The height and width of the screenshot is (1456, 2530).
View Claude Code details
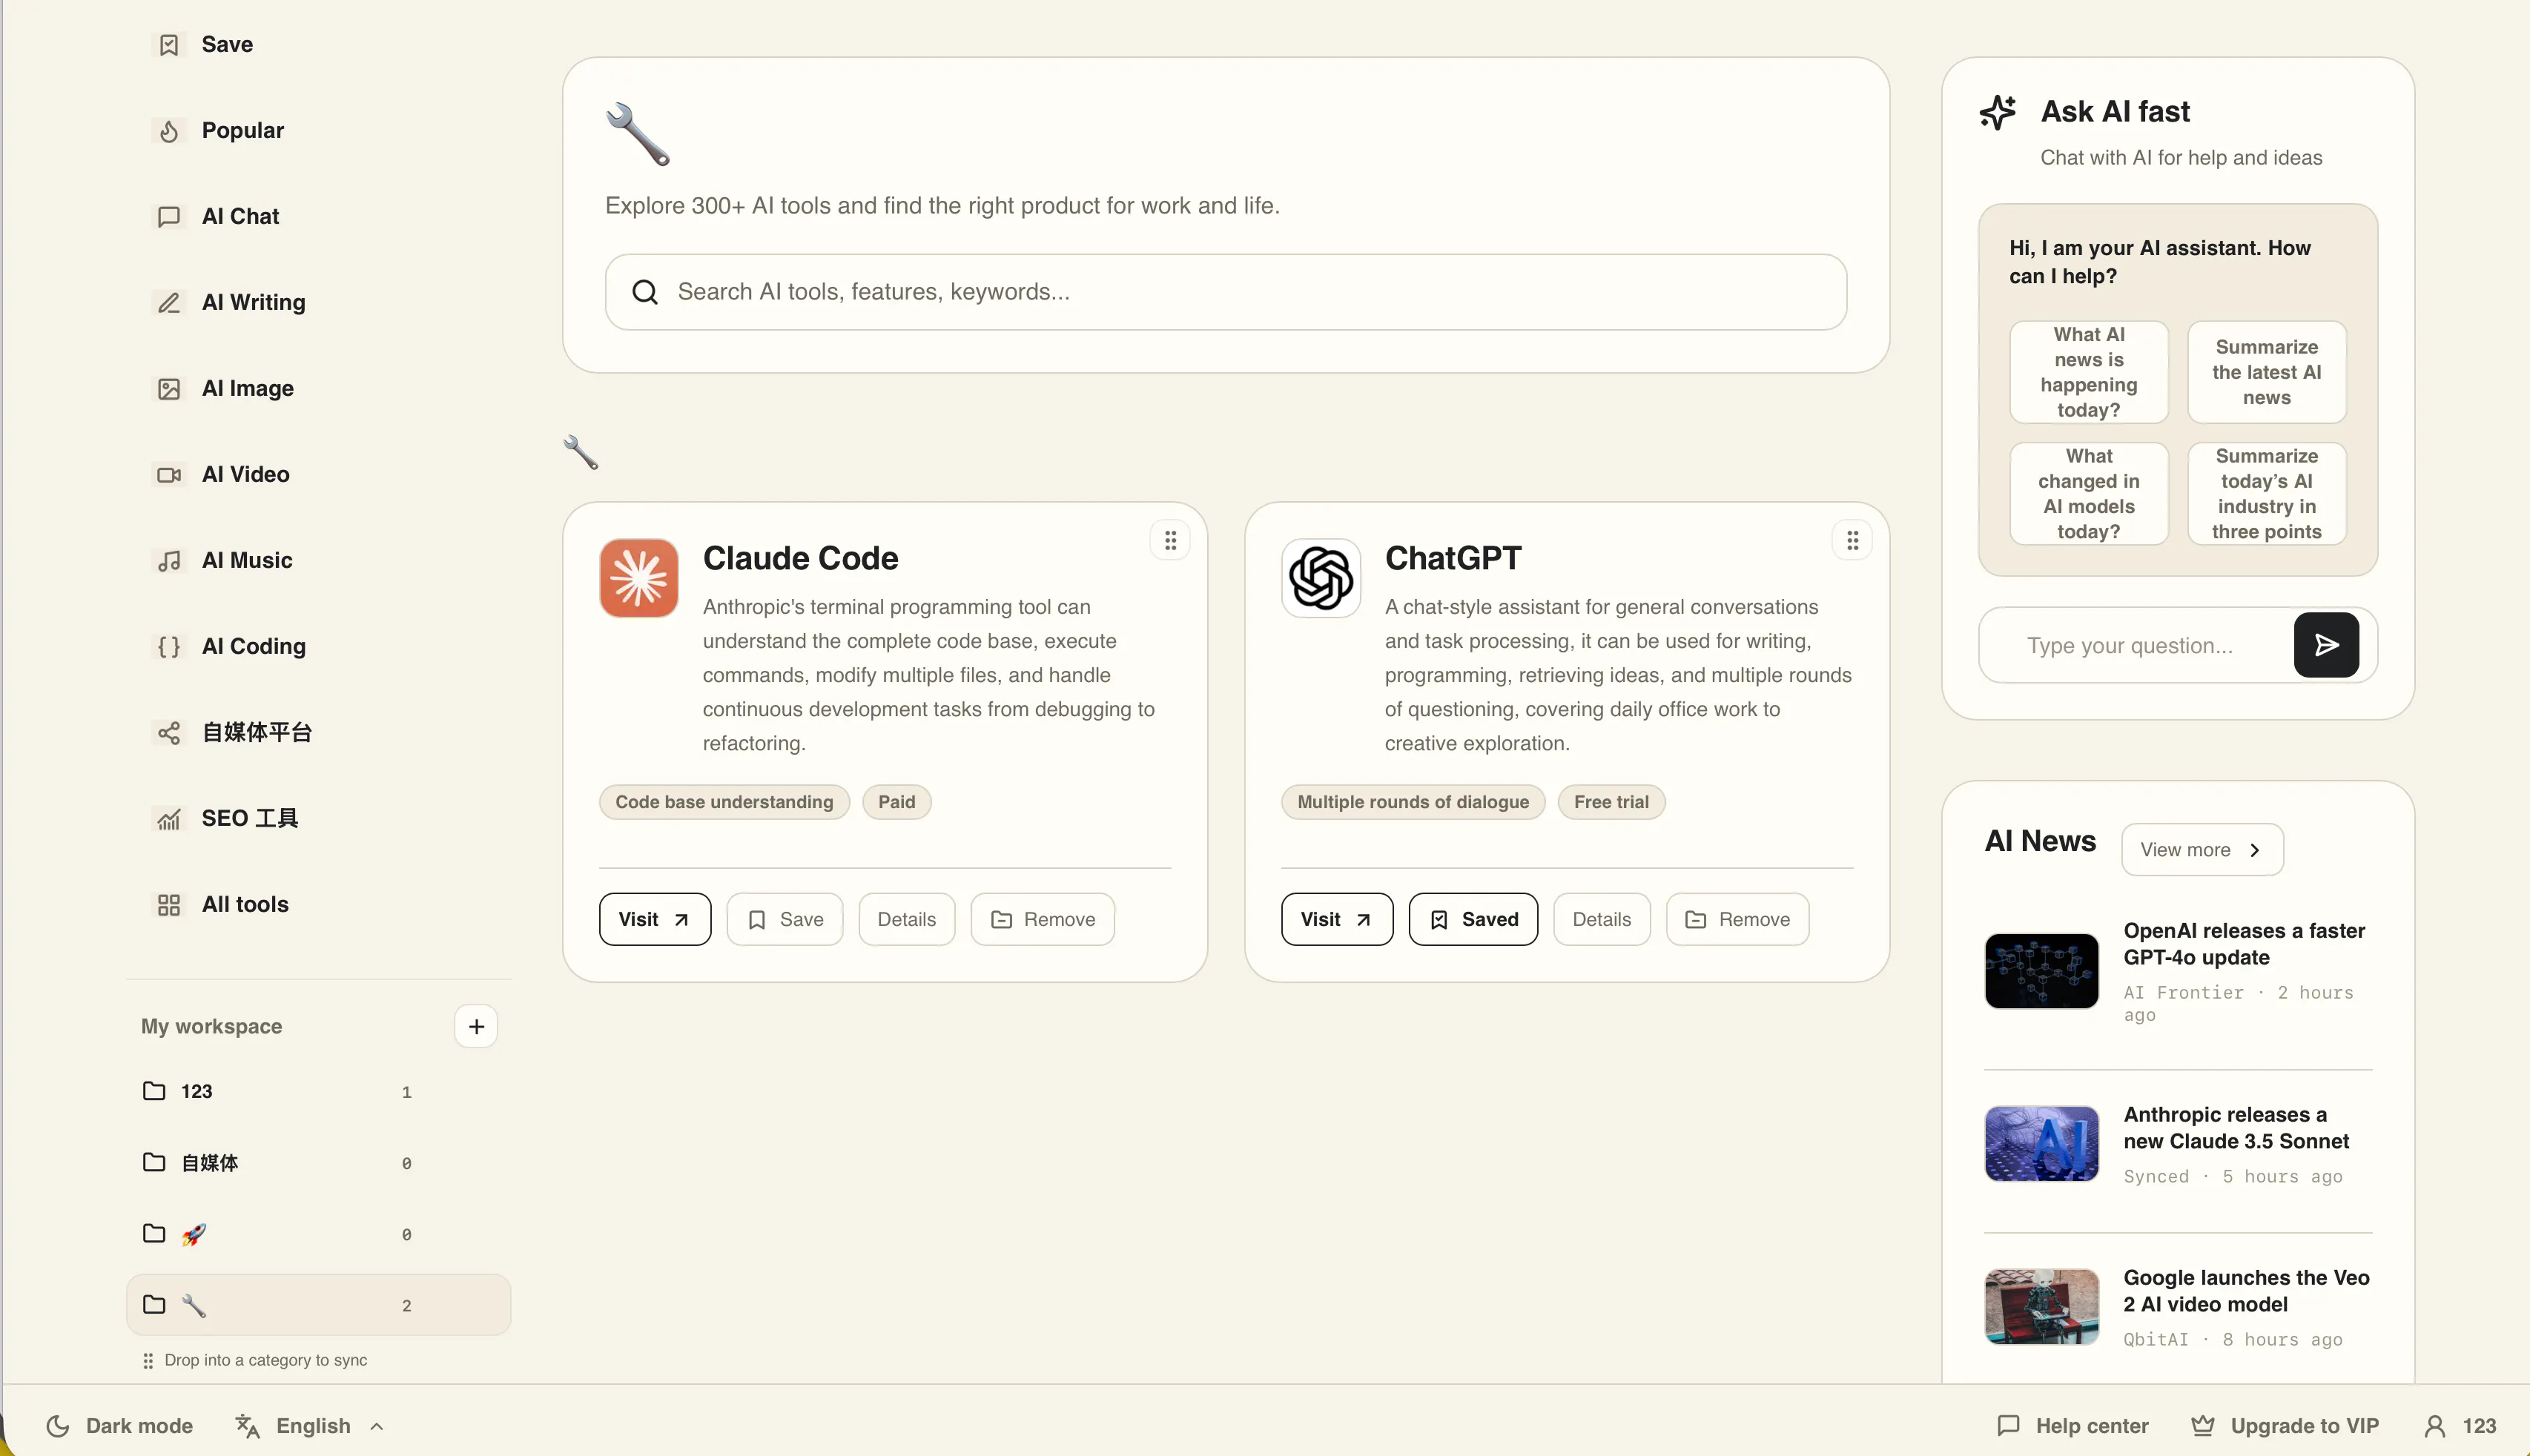point(907,919)
